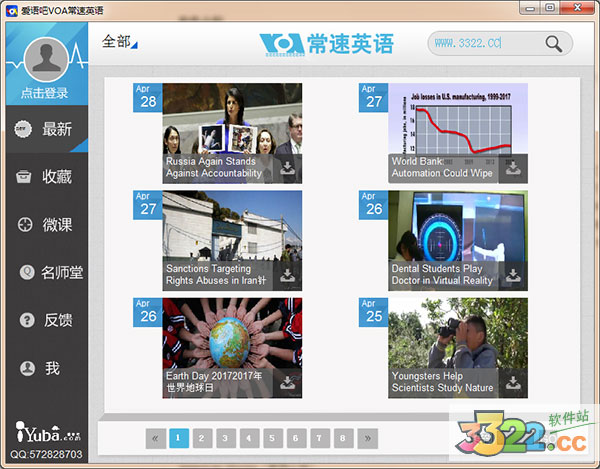
Task: Click the VOA 常速英语 header logo
Action: coord(327,44)
